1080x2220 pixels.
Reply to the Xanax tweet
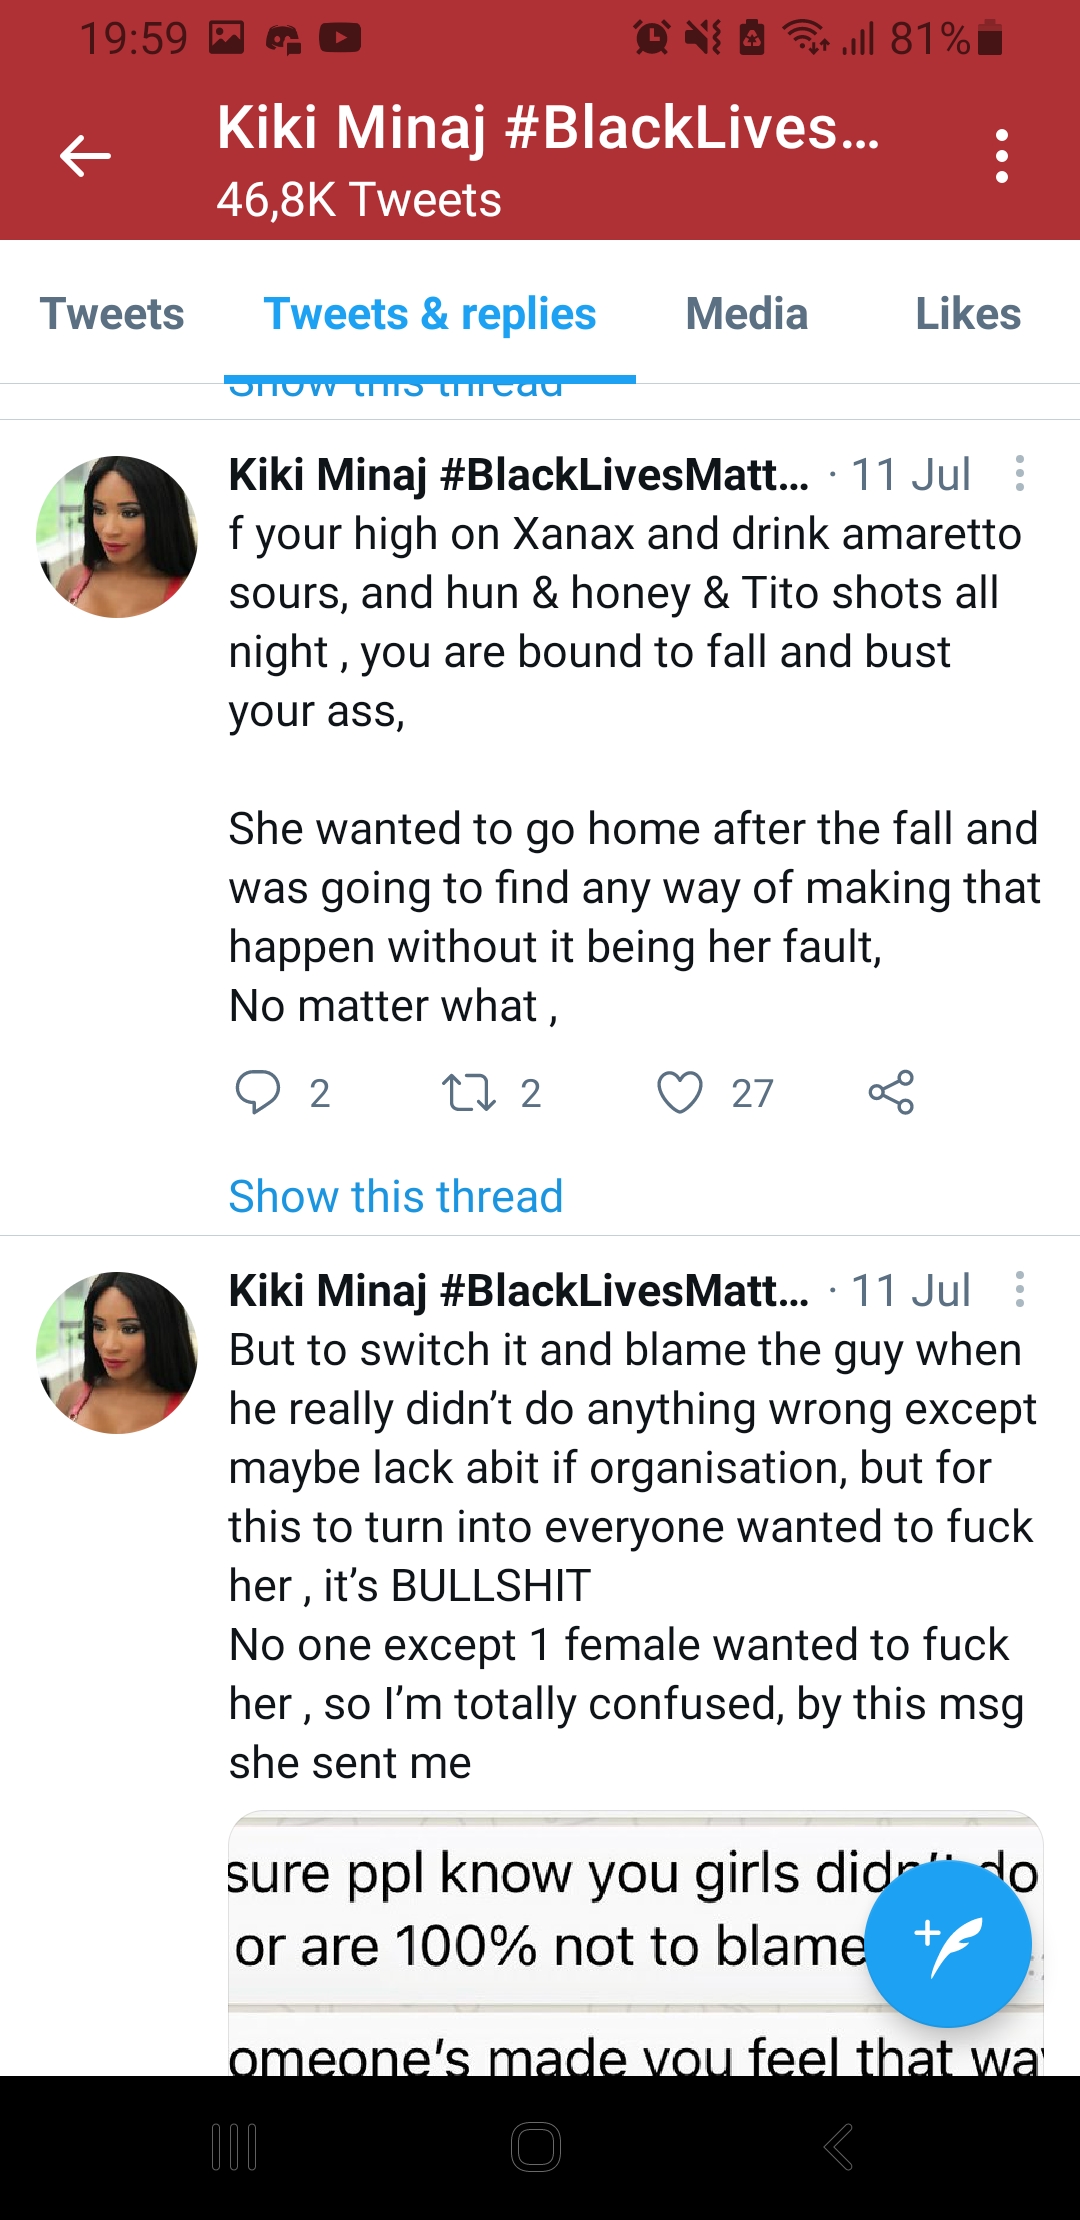[x=257, y=1092]
